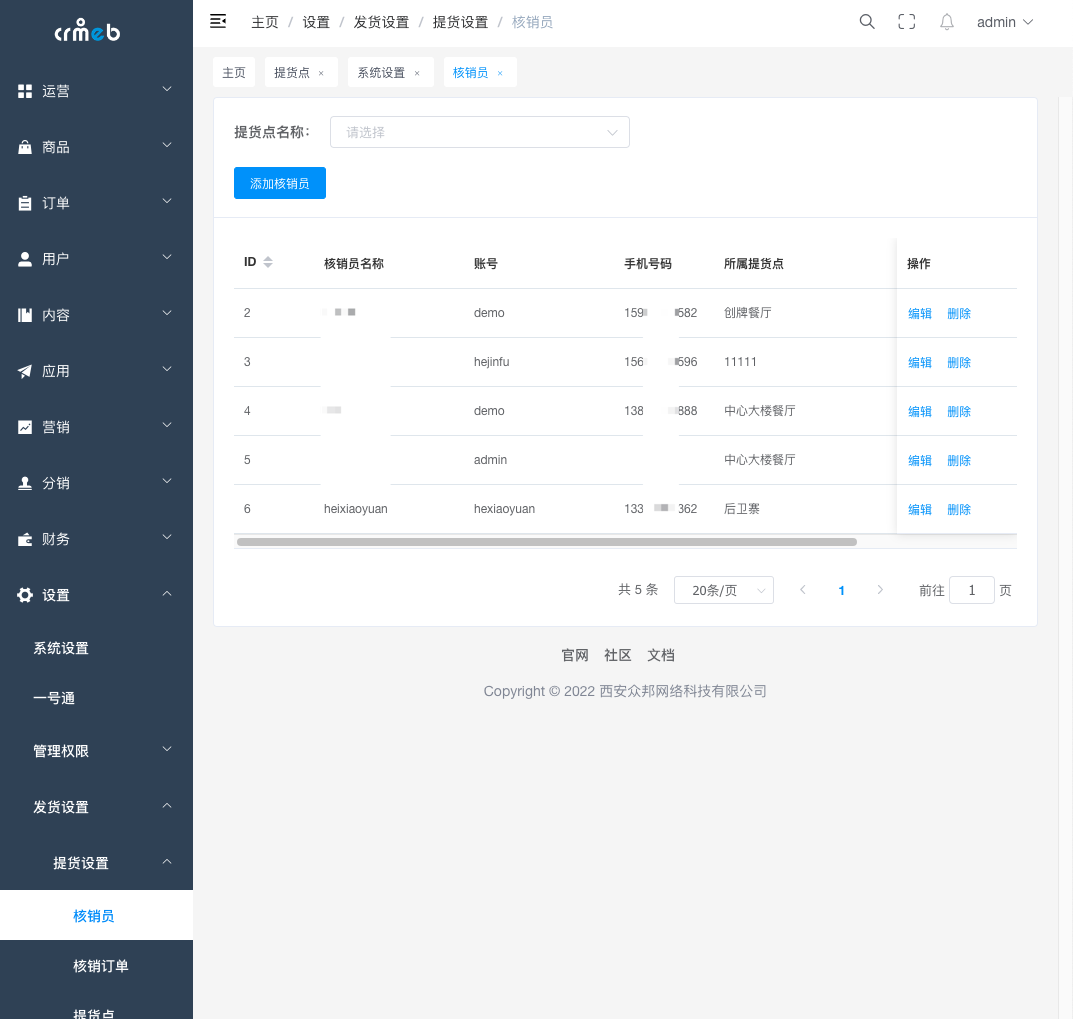Open the 提货点名称 select dropdown

(480, 132)
